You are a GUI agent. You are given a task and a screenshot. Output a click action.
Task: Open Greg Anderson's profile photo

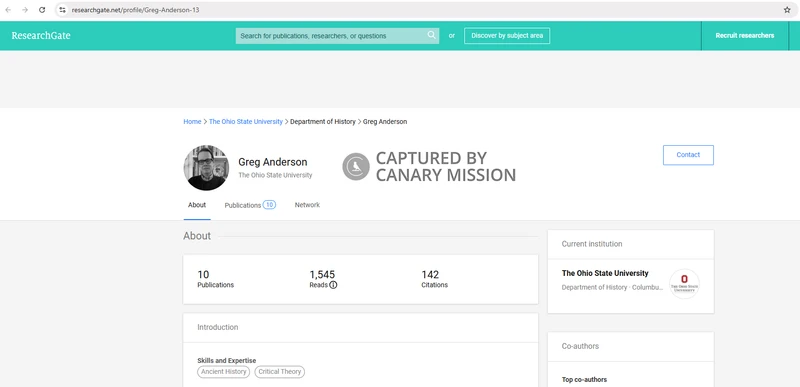(x=206, y=168)
